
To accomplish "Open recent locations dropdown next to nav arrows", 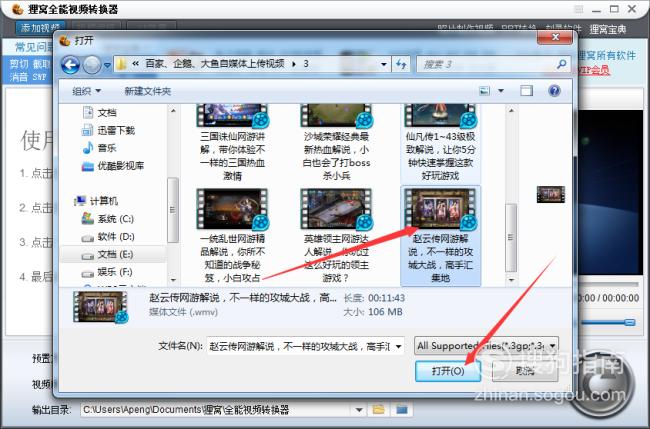I will tap(107, 65).
